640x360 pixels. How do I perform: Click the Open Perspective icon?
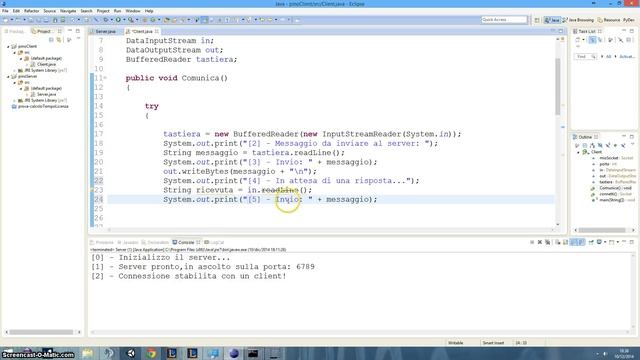tap(537, 20)
